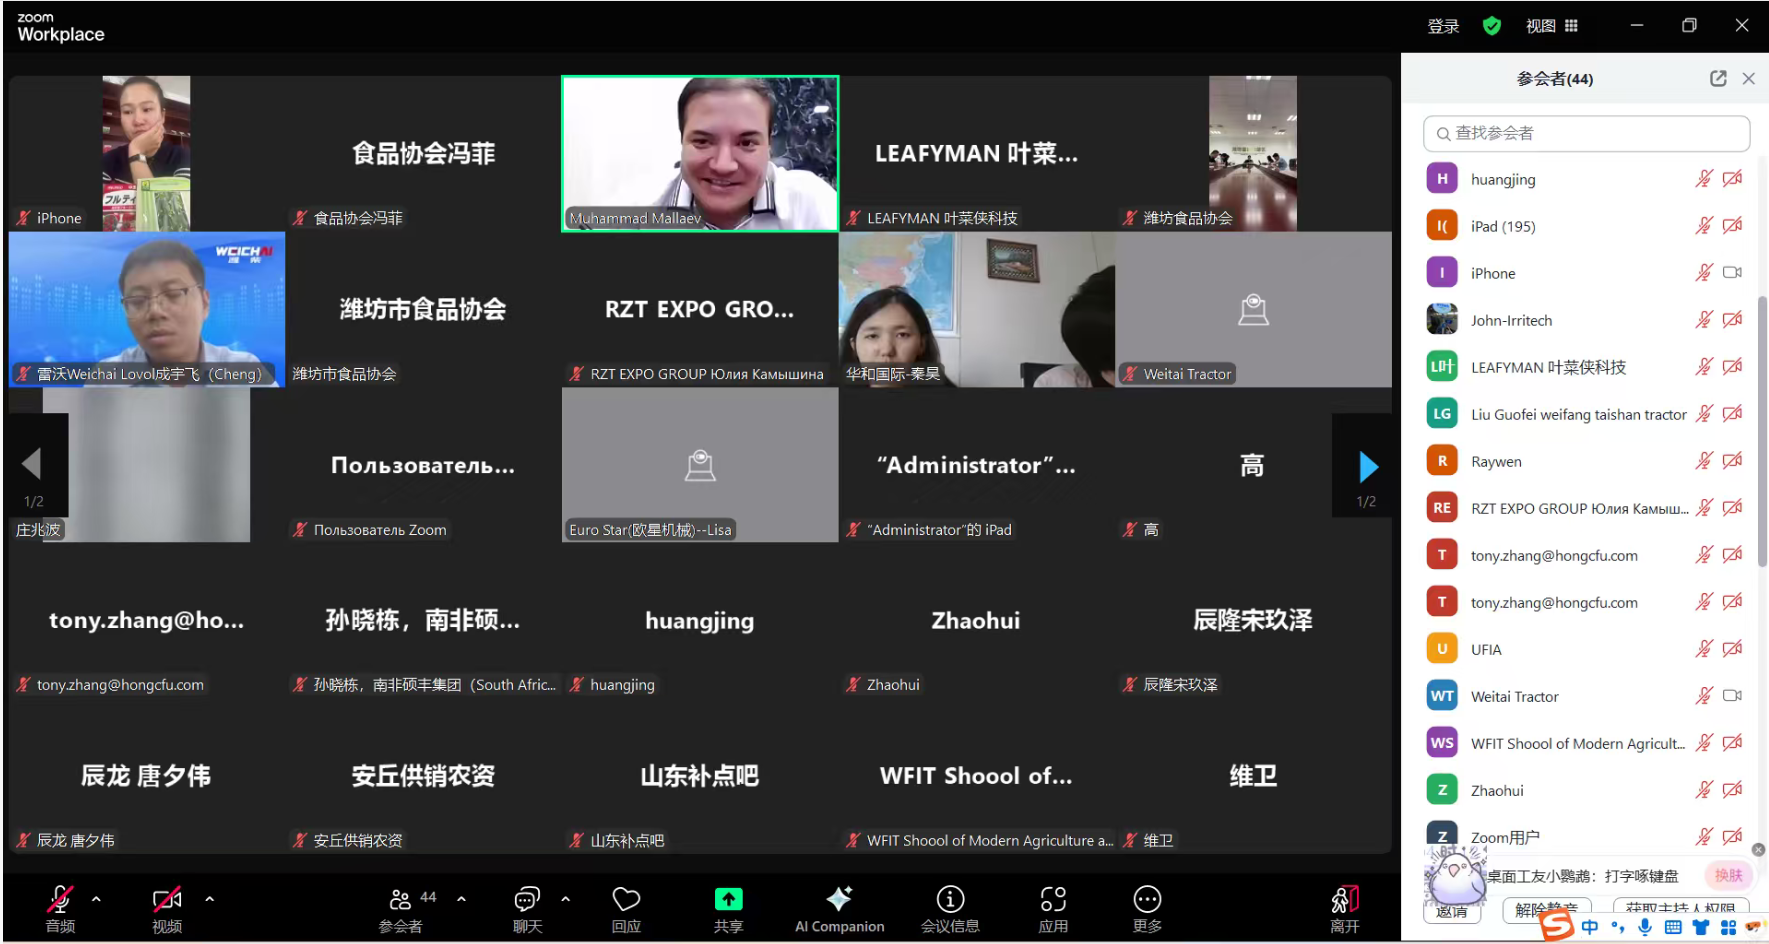
Task: Click the green 共享 share screen icon
Action: [728, 899]
